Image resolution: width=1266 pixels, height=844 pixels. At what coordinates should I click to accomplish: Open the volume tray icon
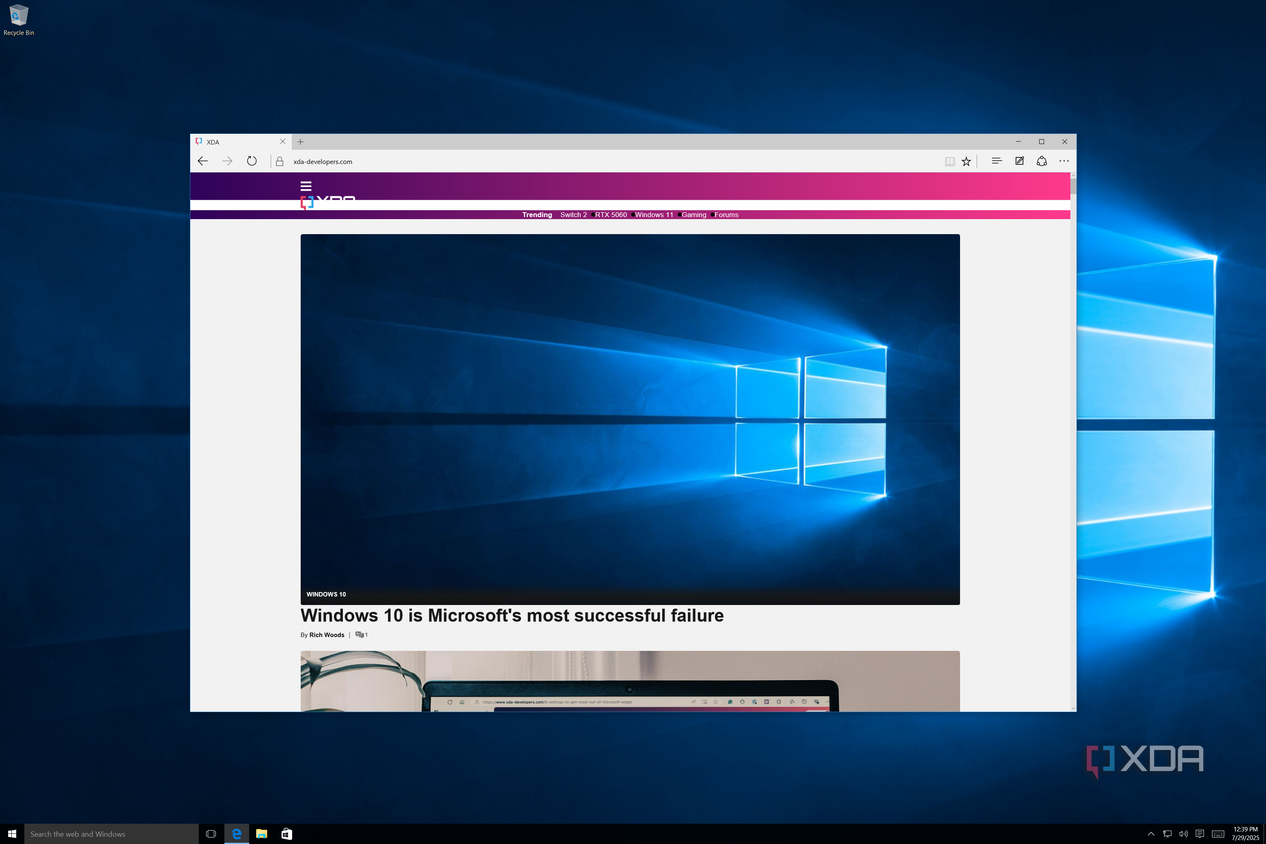click(1183, 834)
